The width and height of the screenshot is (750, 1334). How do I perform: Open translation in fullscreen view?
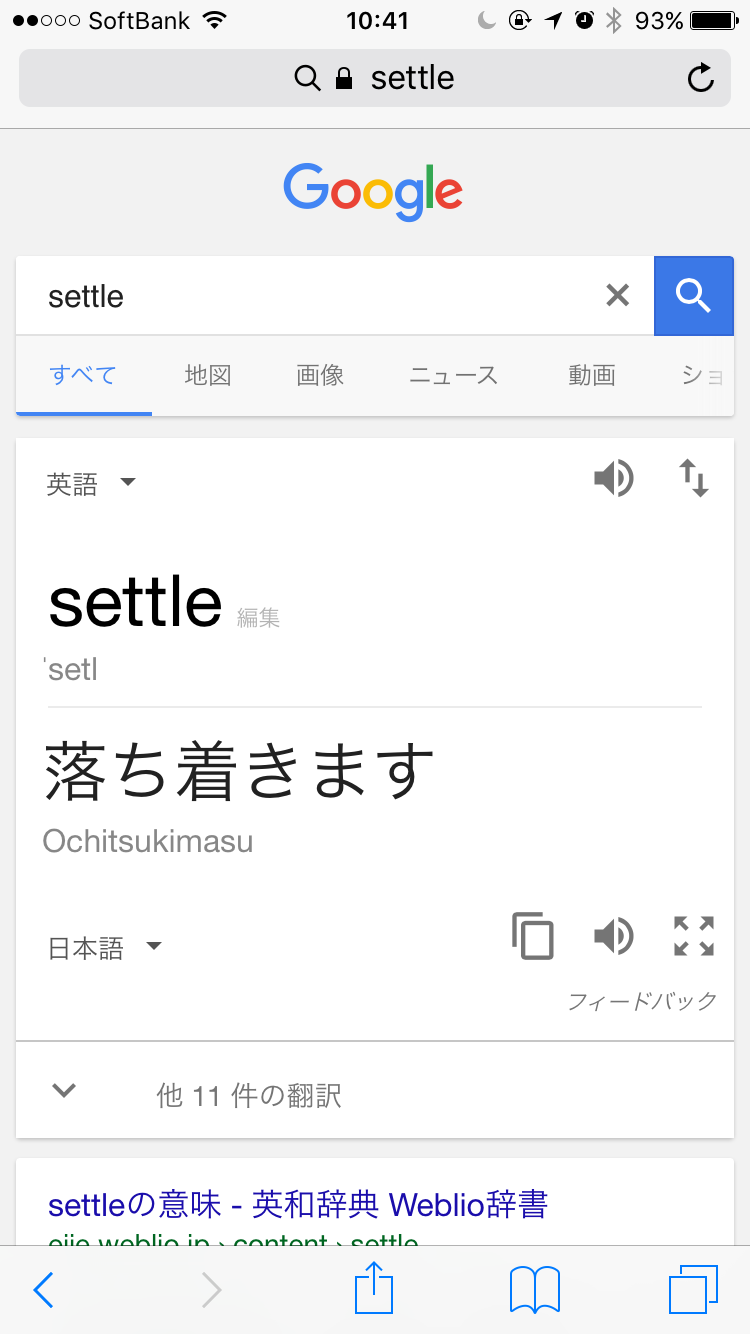click(x=694, y=937)
